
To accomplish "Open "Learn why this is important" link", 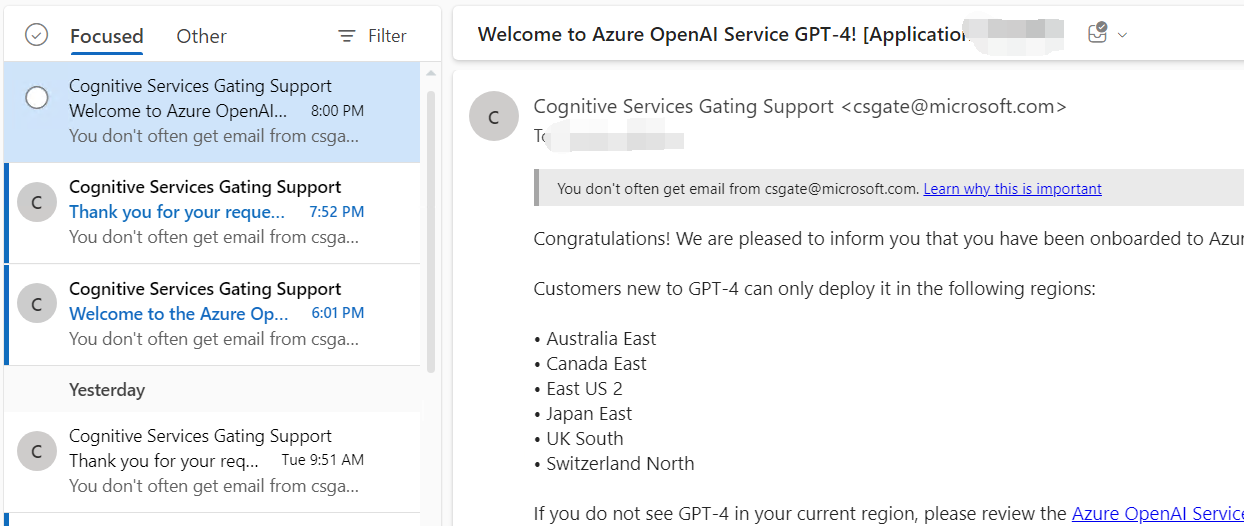I will [1012, 188].
